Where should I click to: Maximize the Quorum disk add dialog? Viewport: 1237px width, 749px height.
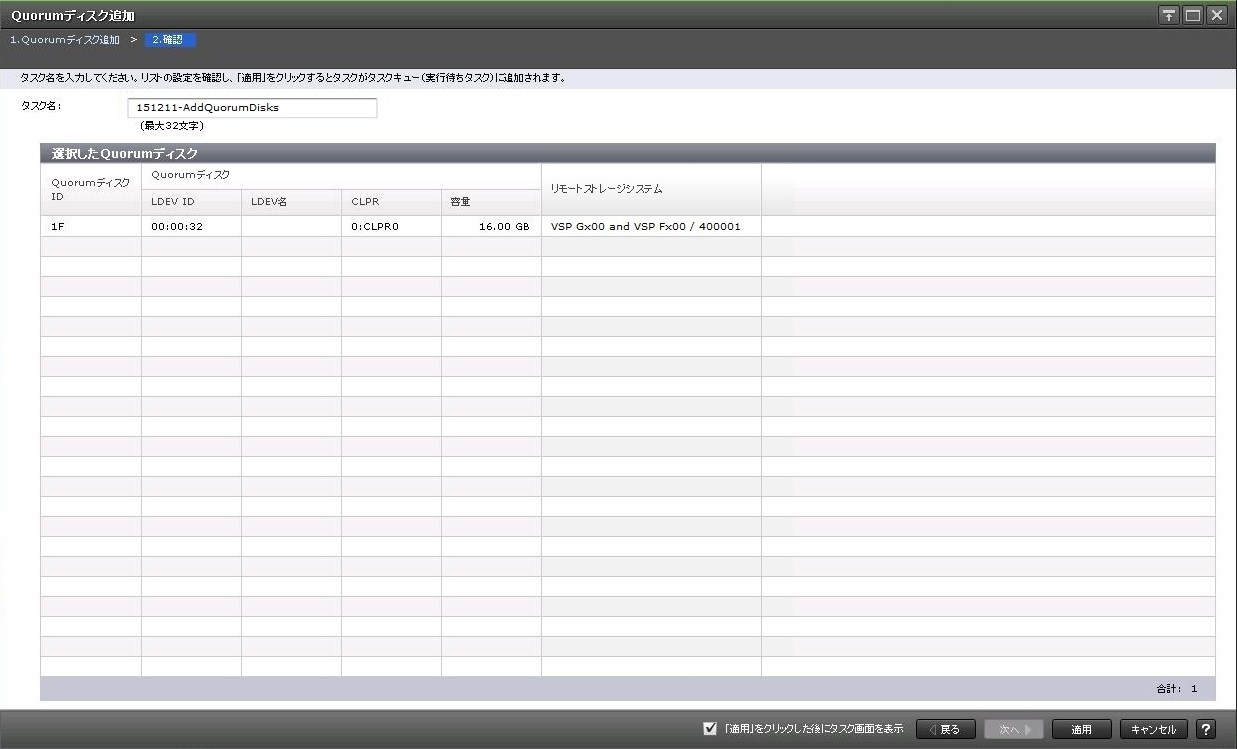click(x=1192, y=15)
